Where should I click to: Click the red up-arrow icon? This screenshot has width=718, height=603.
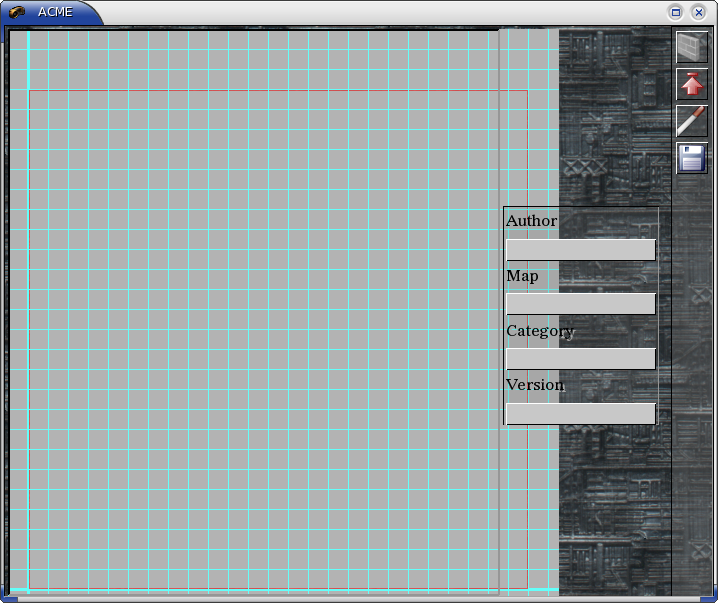[x=692, y=84]
